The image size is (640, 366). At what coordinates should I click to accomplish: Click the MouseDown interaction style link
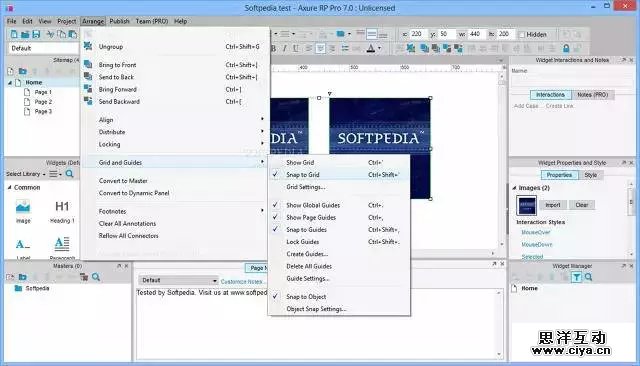coord(537,244)
